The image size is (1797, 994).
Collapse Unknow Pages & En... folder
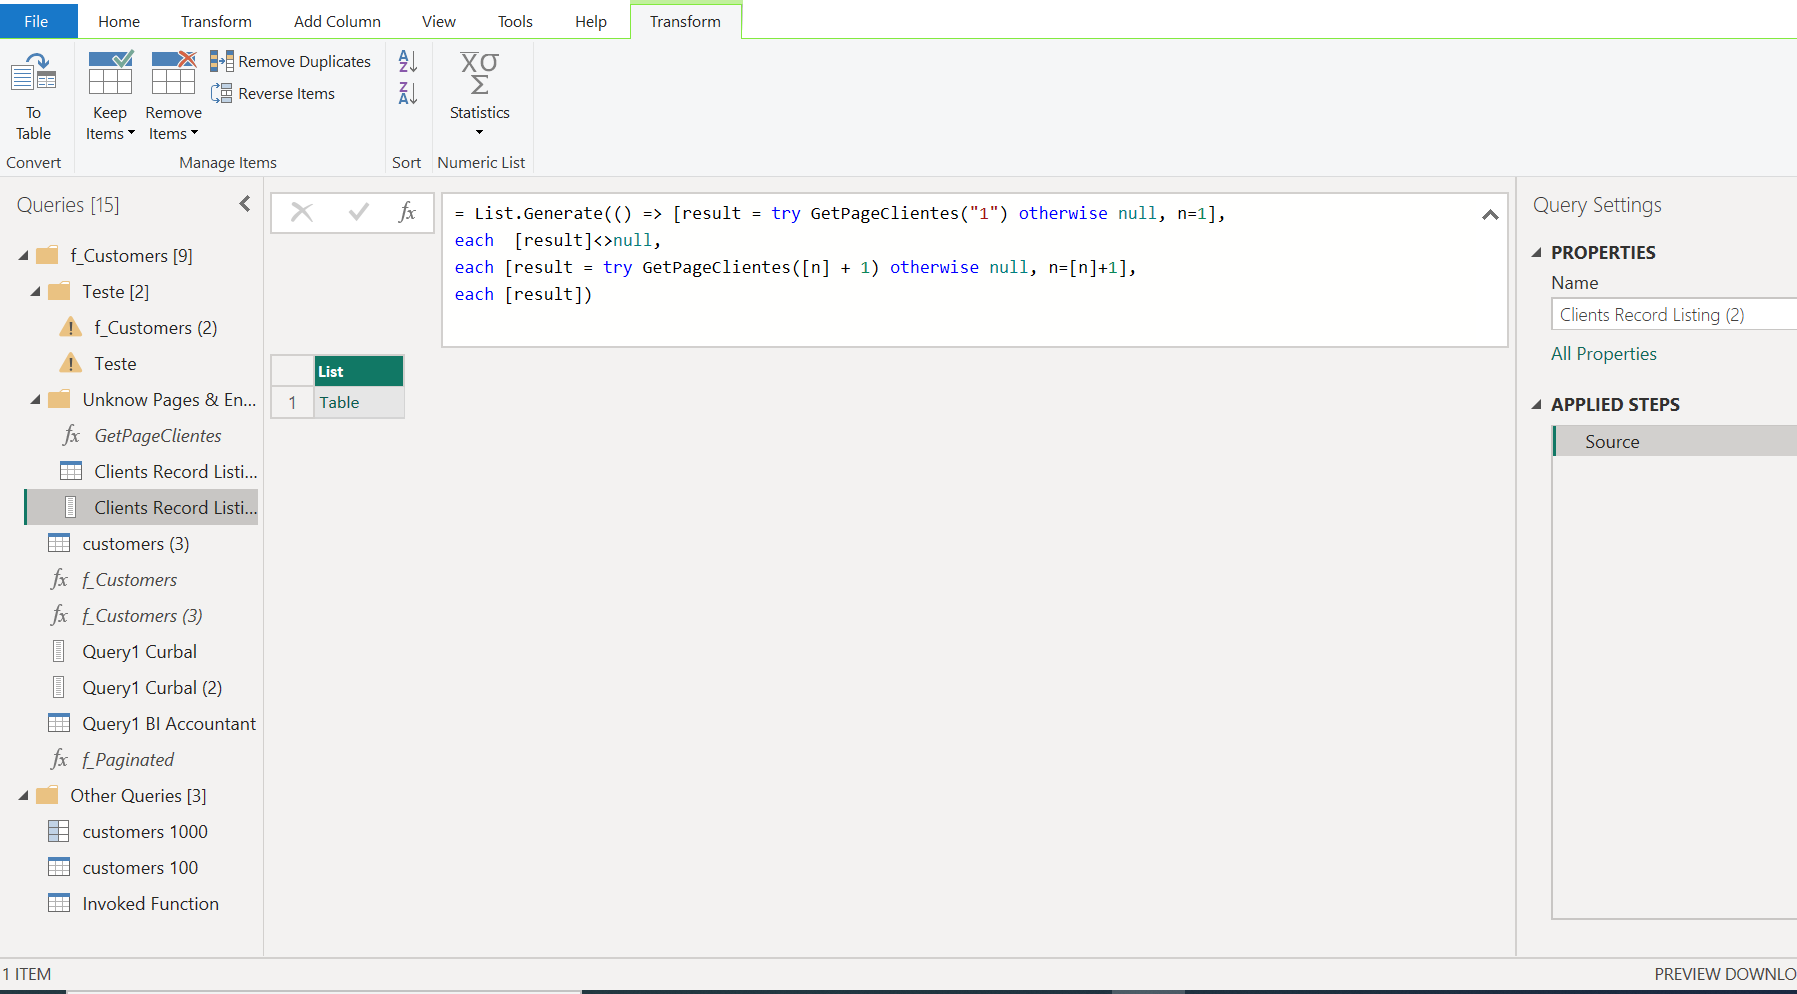click(x=35, y=400)
